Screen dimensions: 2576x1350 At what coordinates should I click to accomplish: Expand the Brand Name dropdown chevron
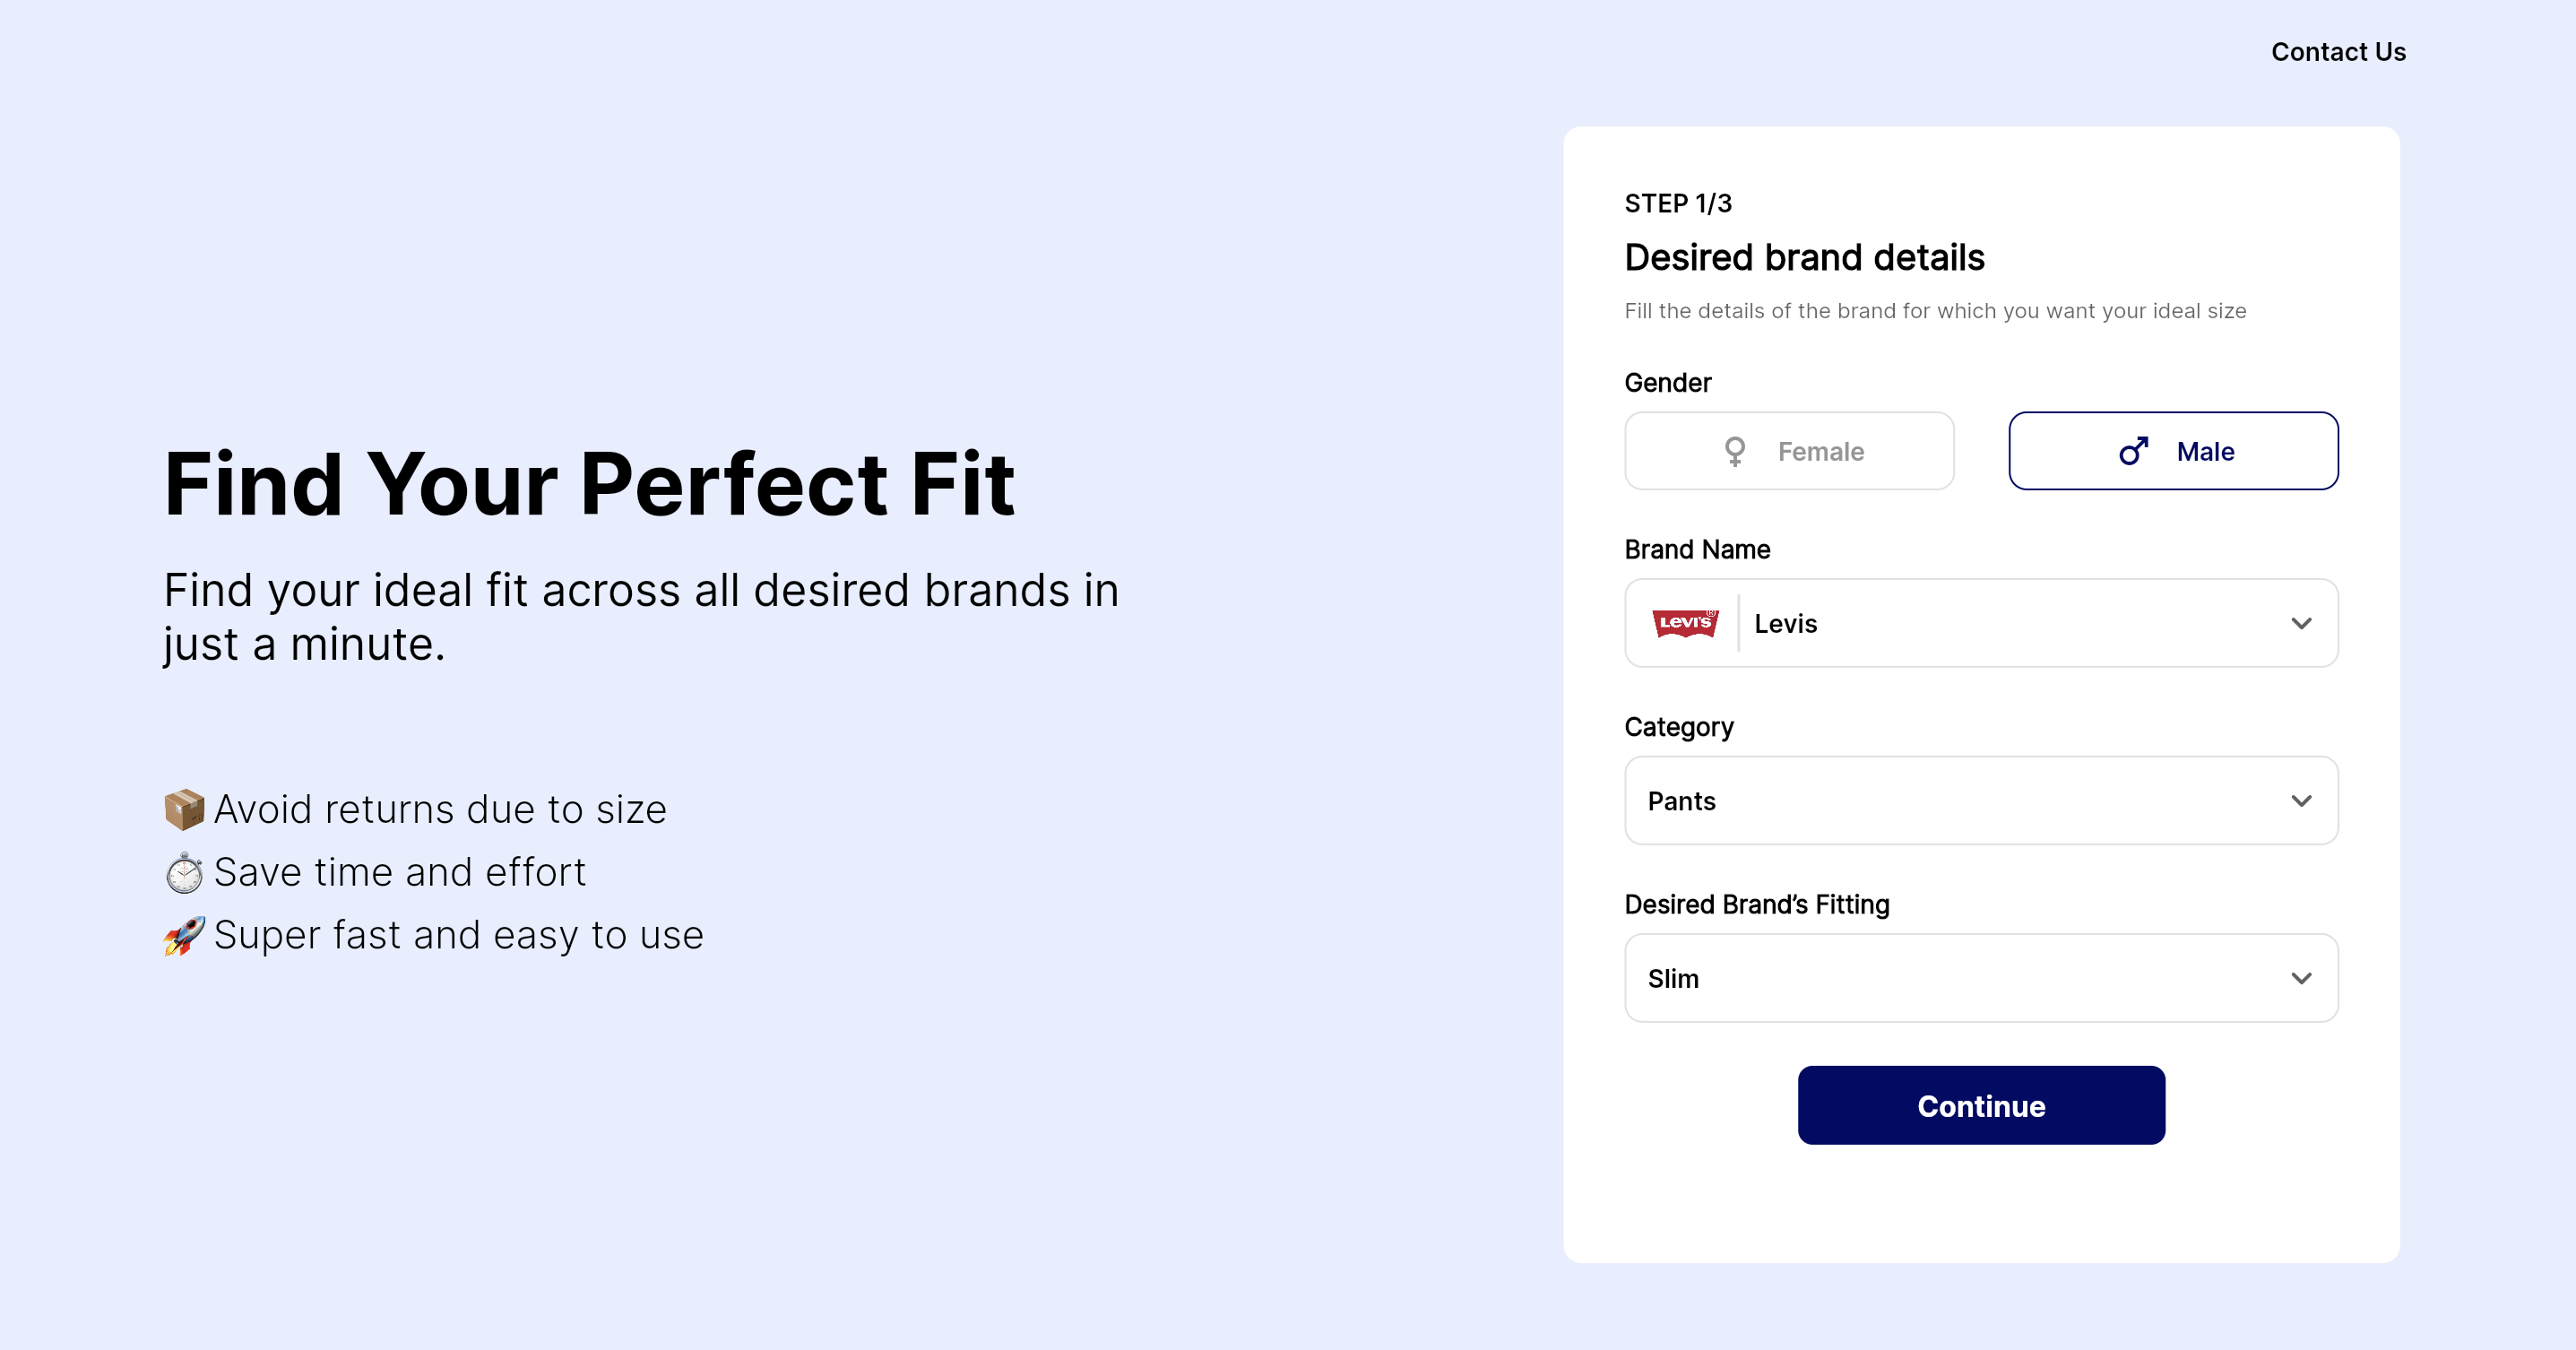[2301, 624]
